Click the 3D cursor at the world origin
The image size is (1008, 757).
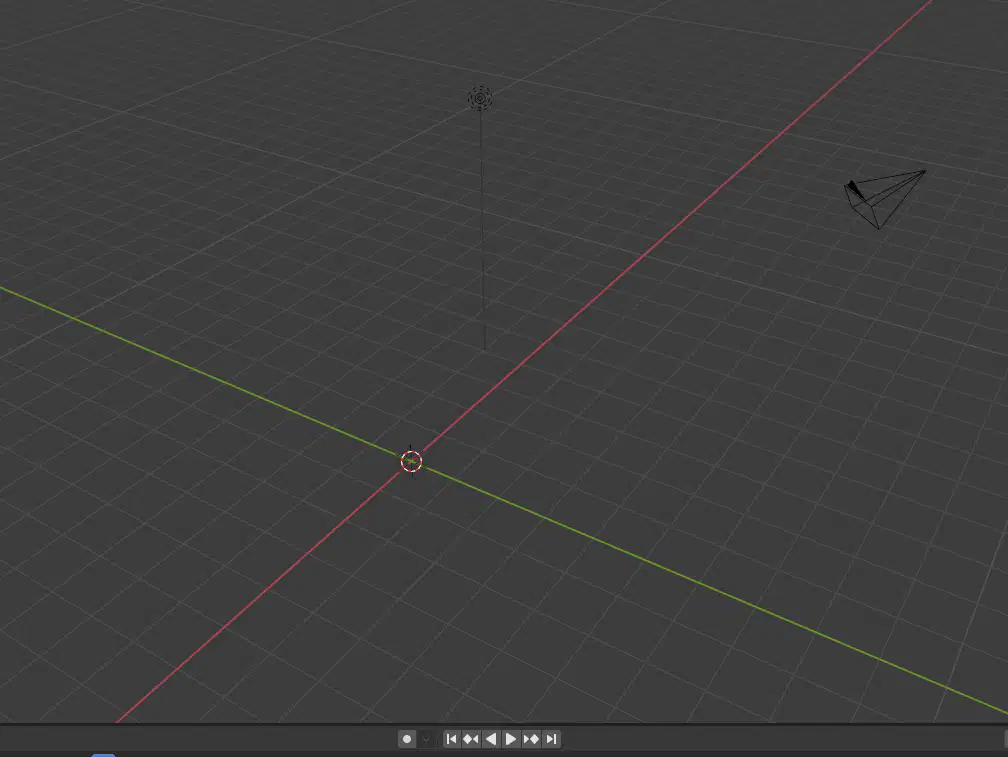(411, 461)
